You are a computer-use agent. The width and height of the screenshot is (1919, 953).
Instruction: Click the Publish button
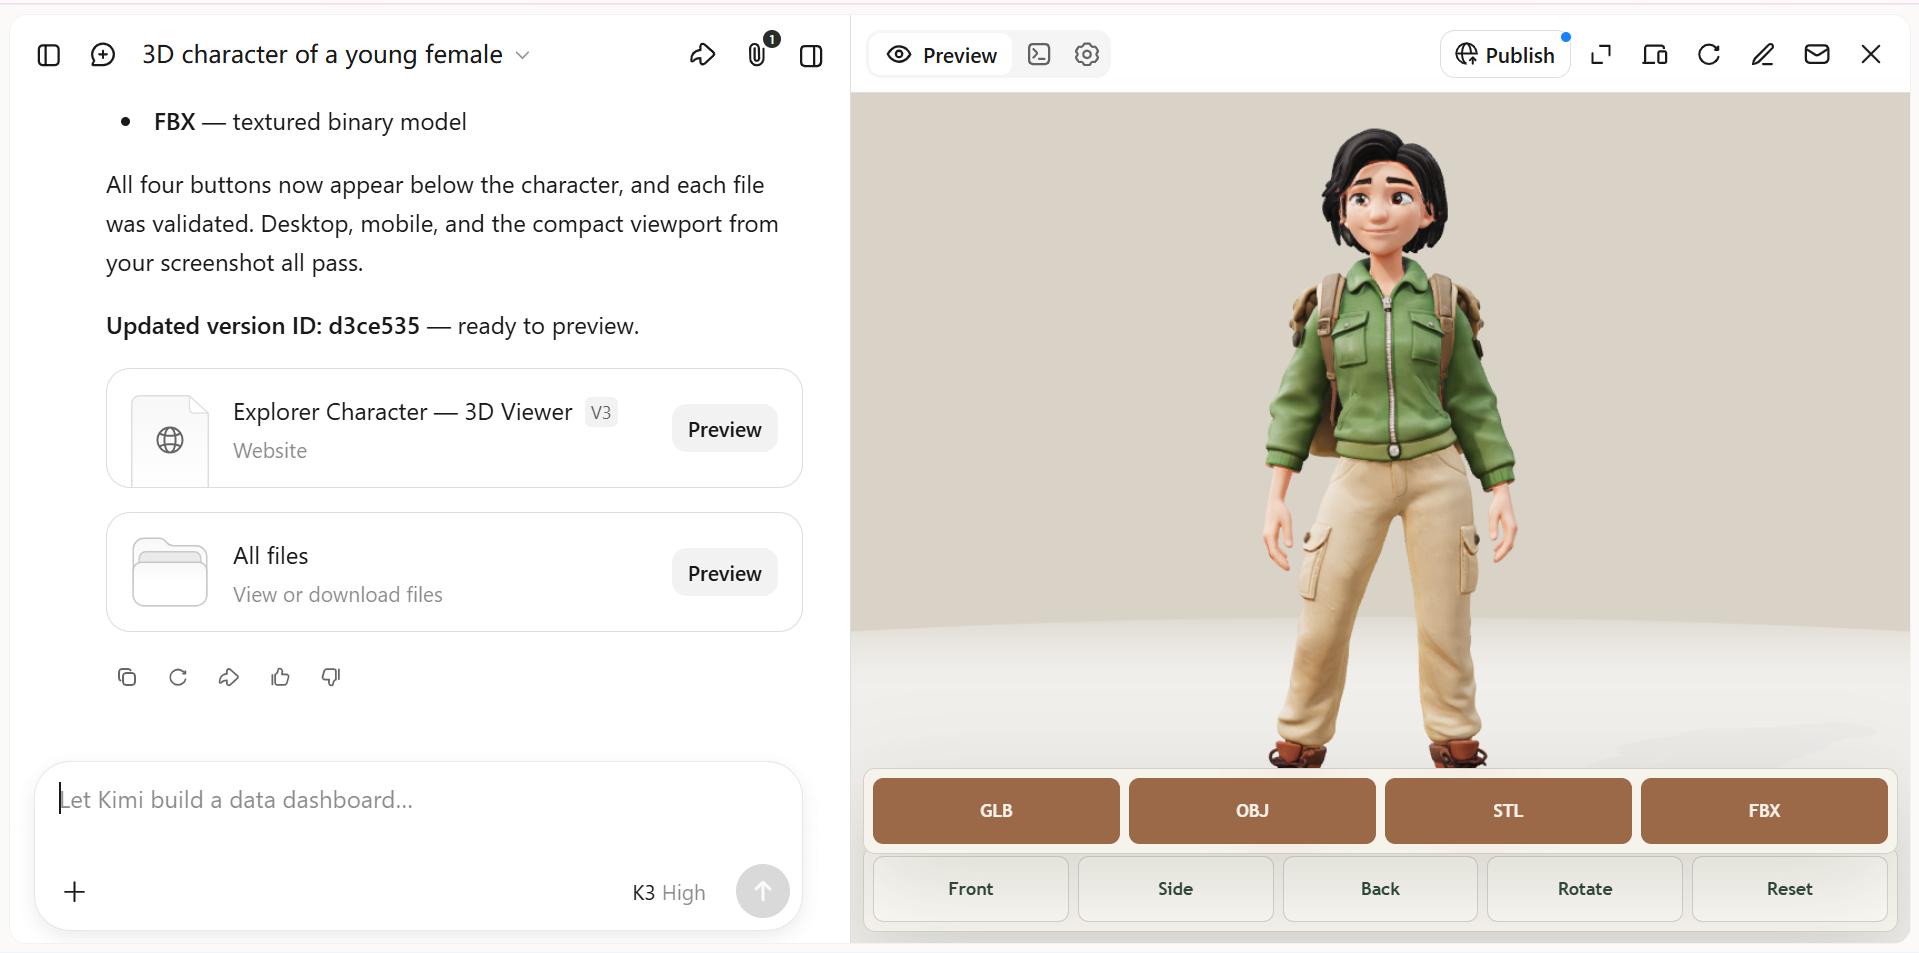click(x=1505, y=55)
